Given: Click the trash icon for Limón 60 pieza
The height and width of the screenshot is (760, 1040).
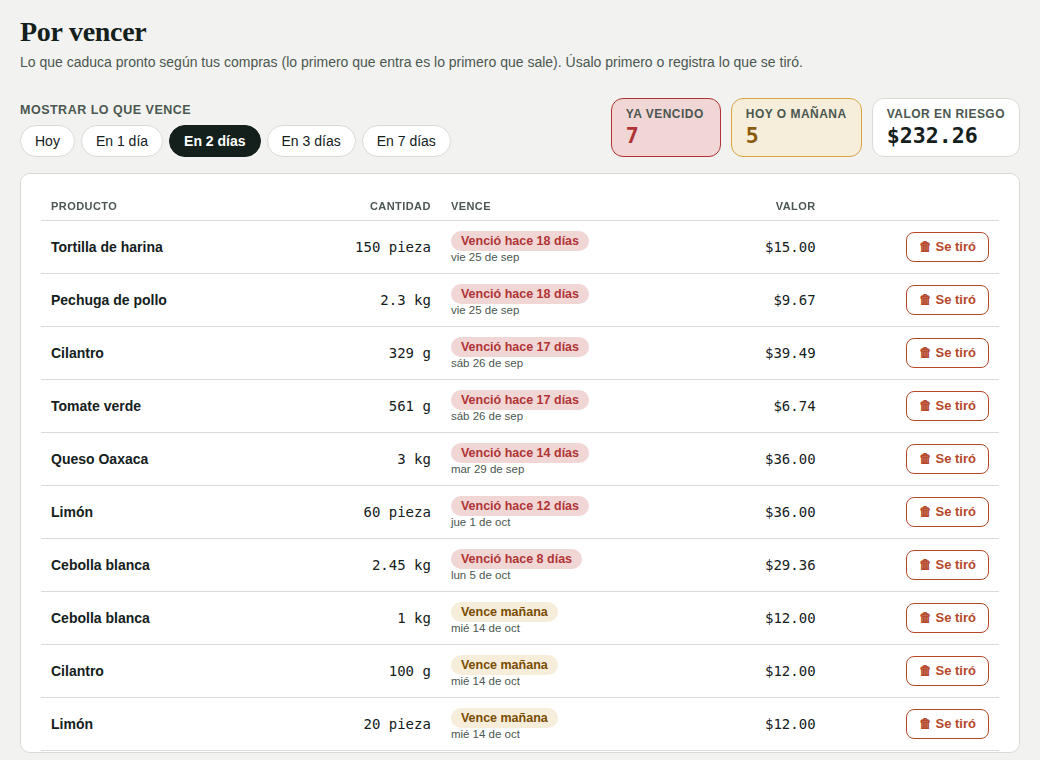Looking at the screenshot, I should tap(925, 512).
